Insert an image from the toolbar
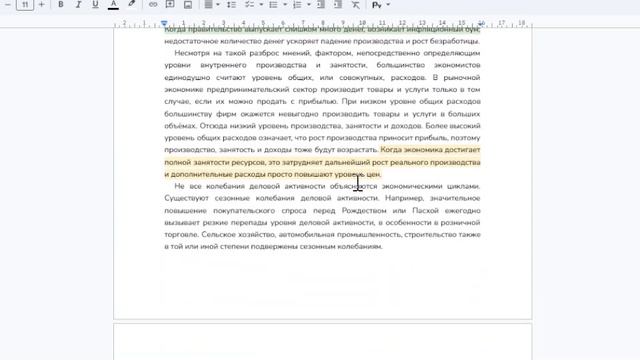 point(188,4)
